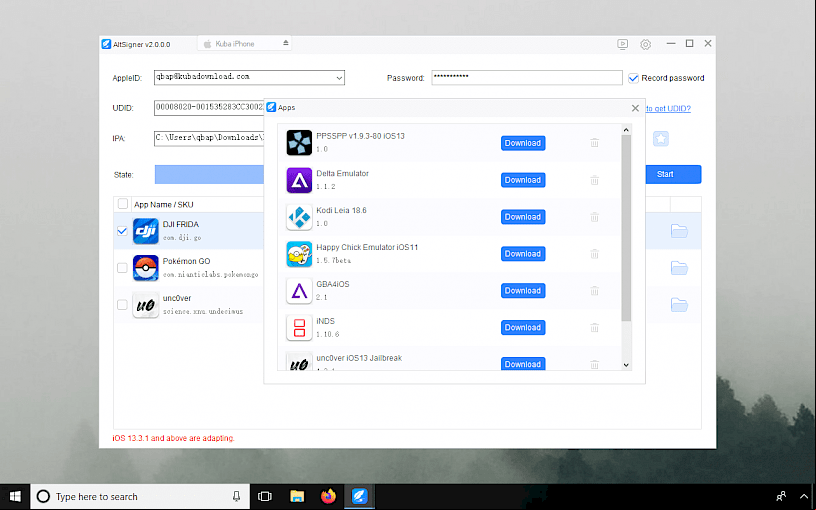Download Delta Emulator
This screenshot has height=510, width=816.
(x=523, y=180)
